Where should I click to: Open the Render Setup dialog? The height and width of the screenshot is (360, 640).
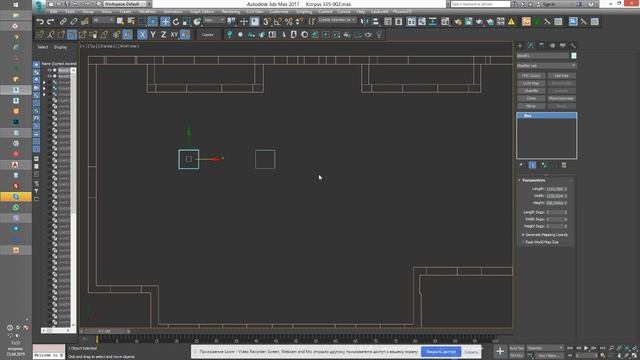click(x=458, y=22)
